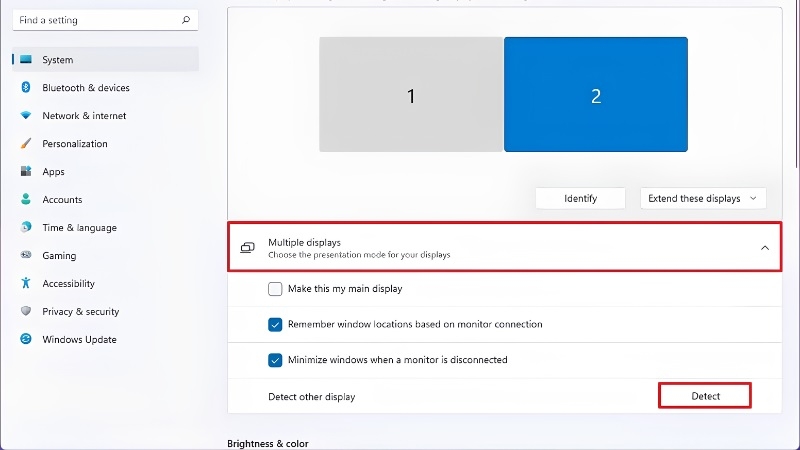Focus the Find a setting search box
The width and height of the screenshot is (800, 450).
[x=105, y=20]
